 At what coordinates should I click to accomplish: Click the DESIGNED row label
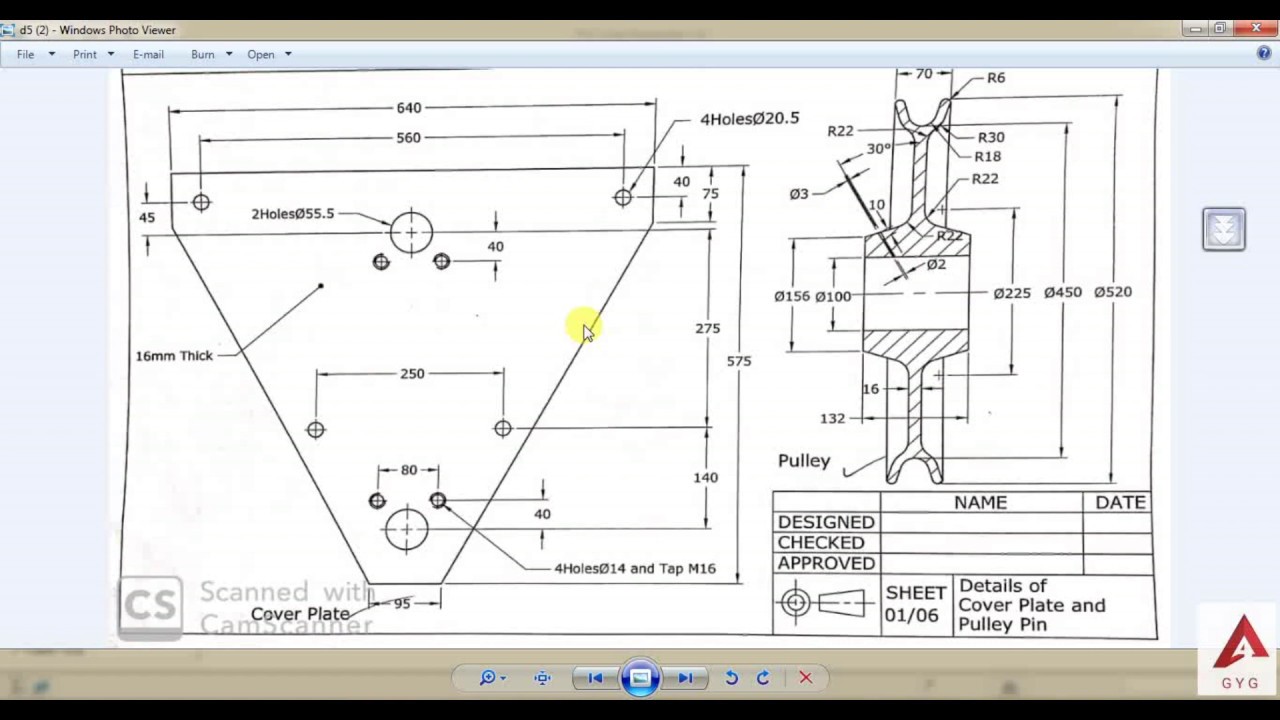[826, 522]
